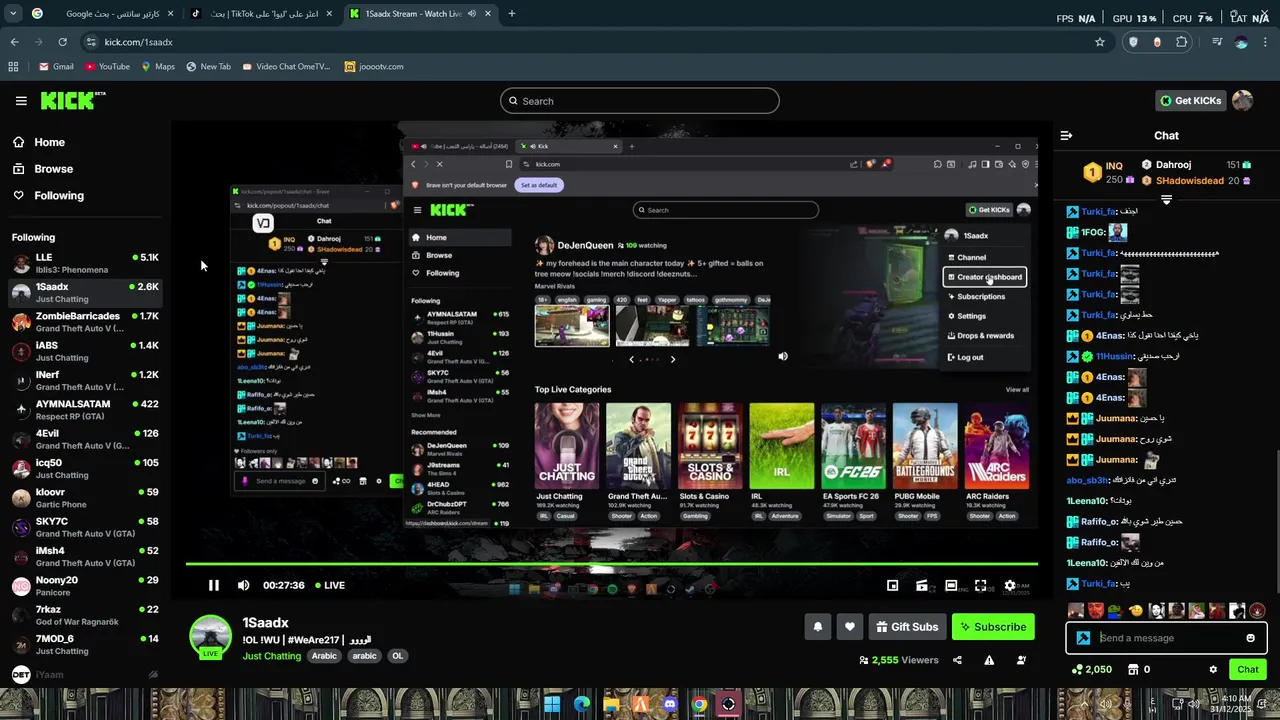Jump to LIVE in the player

tap(330, 586)
